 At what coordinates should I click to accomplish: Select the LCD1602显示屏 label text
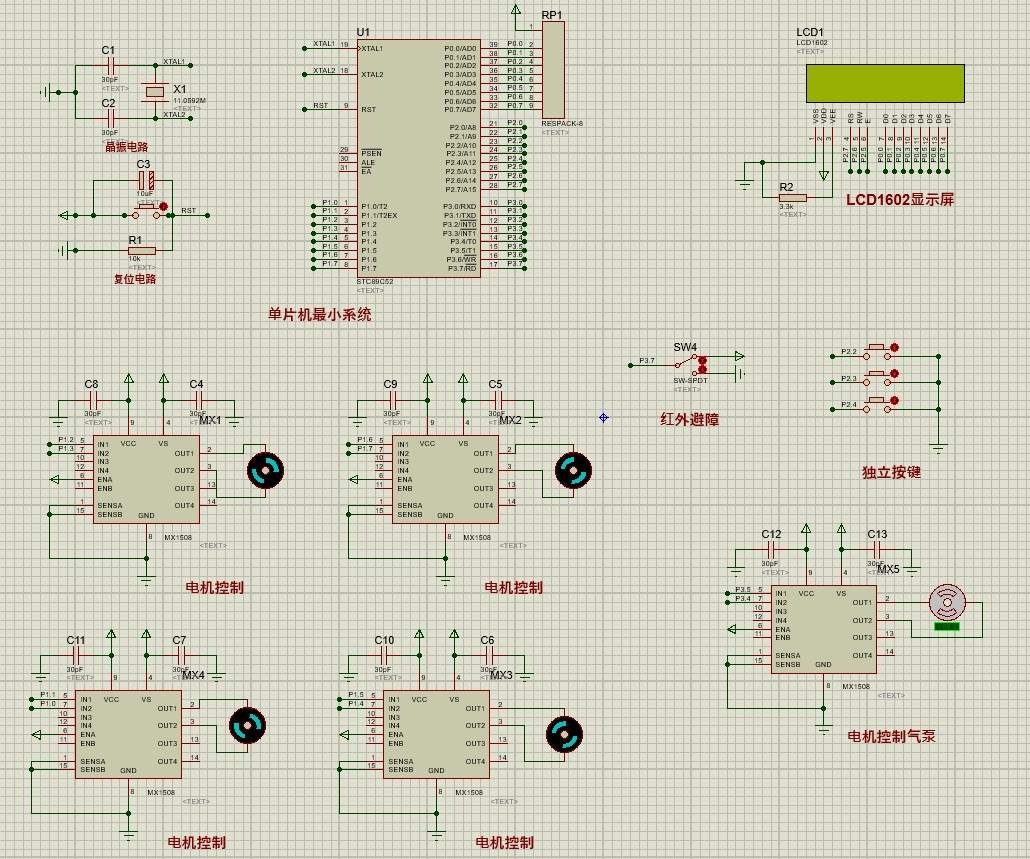(900, 200)
